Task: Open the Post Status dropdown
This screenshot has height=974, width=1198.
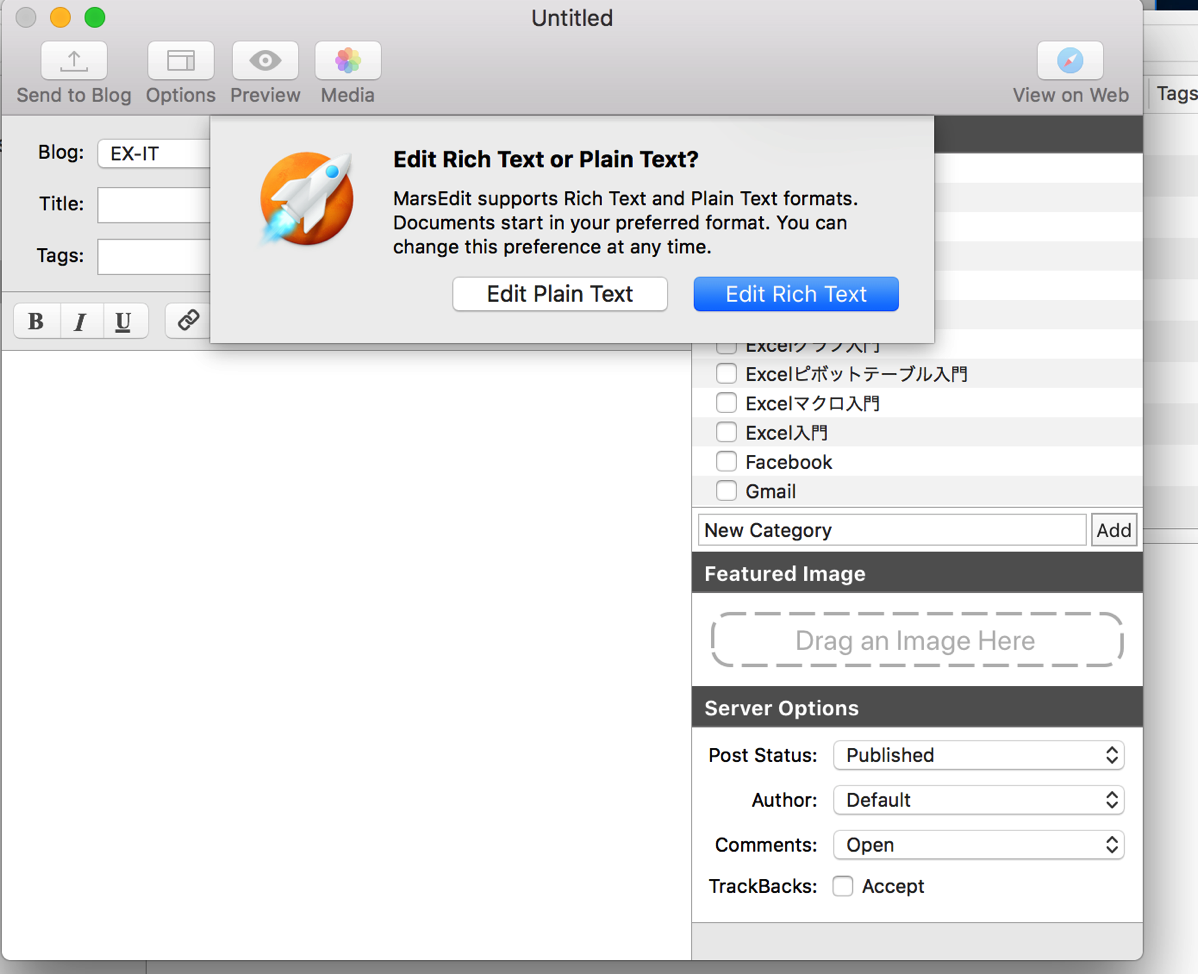Action: point(979,756)
